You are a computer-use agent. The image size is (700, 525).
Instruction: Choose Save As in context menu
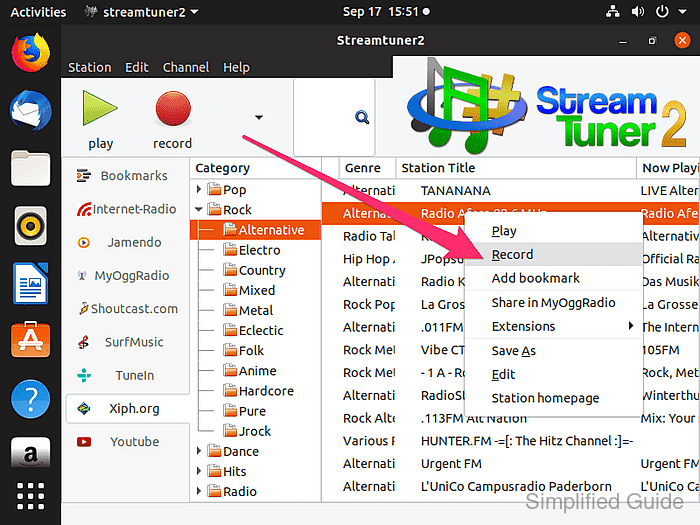554,351
